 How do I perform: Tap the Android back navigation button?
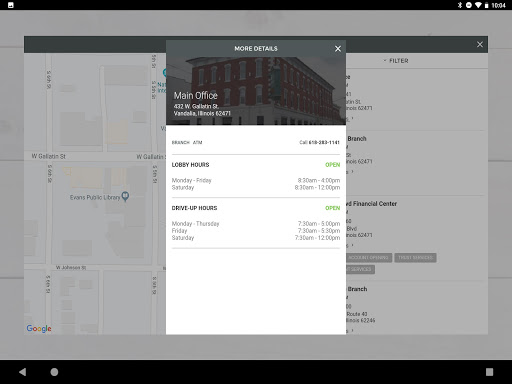point(22,372)
